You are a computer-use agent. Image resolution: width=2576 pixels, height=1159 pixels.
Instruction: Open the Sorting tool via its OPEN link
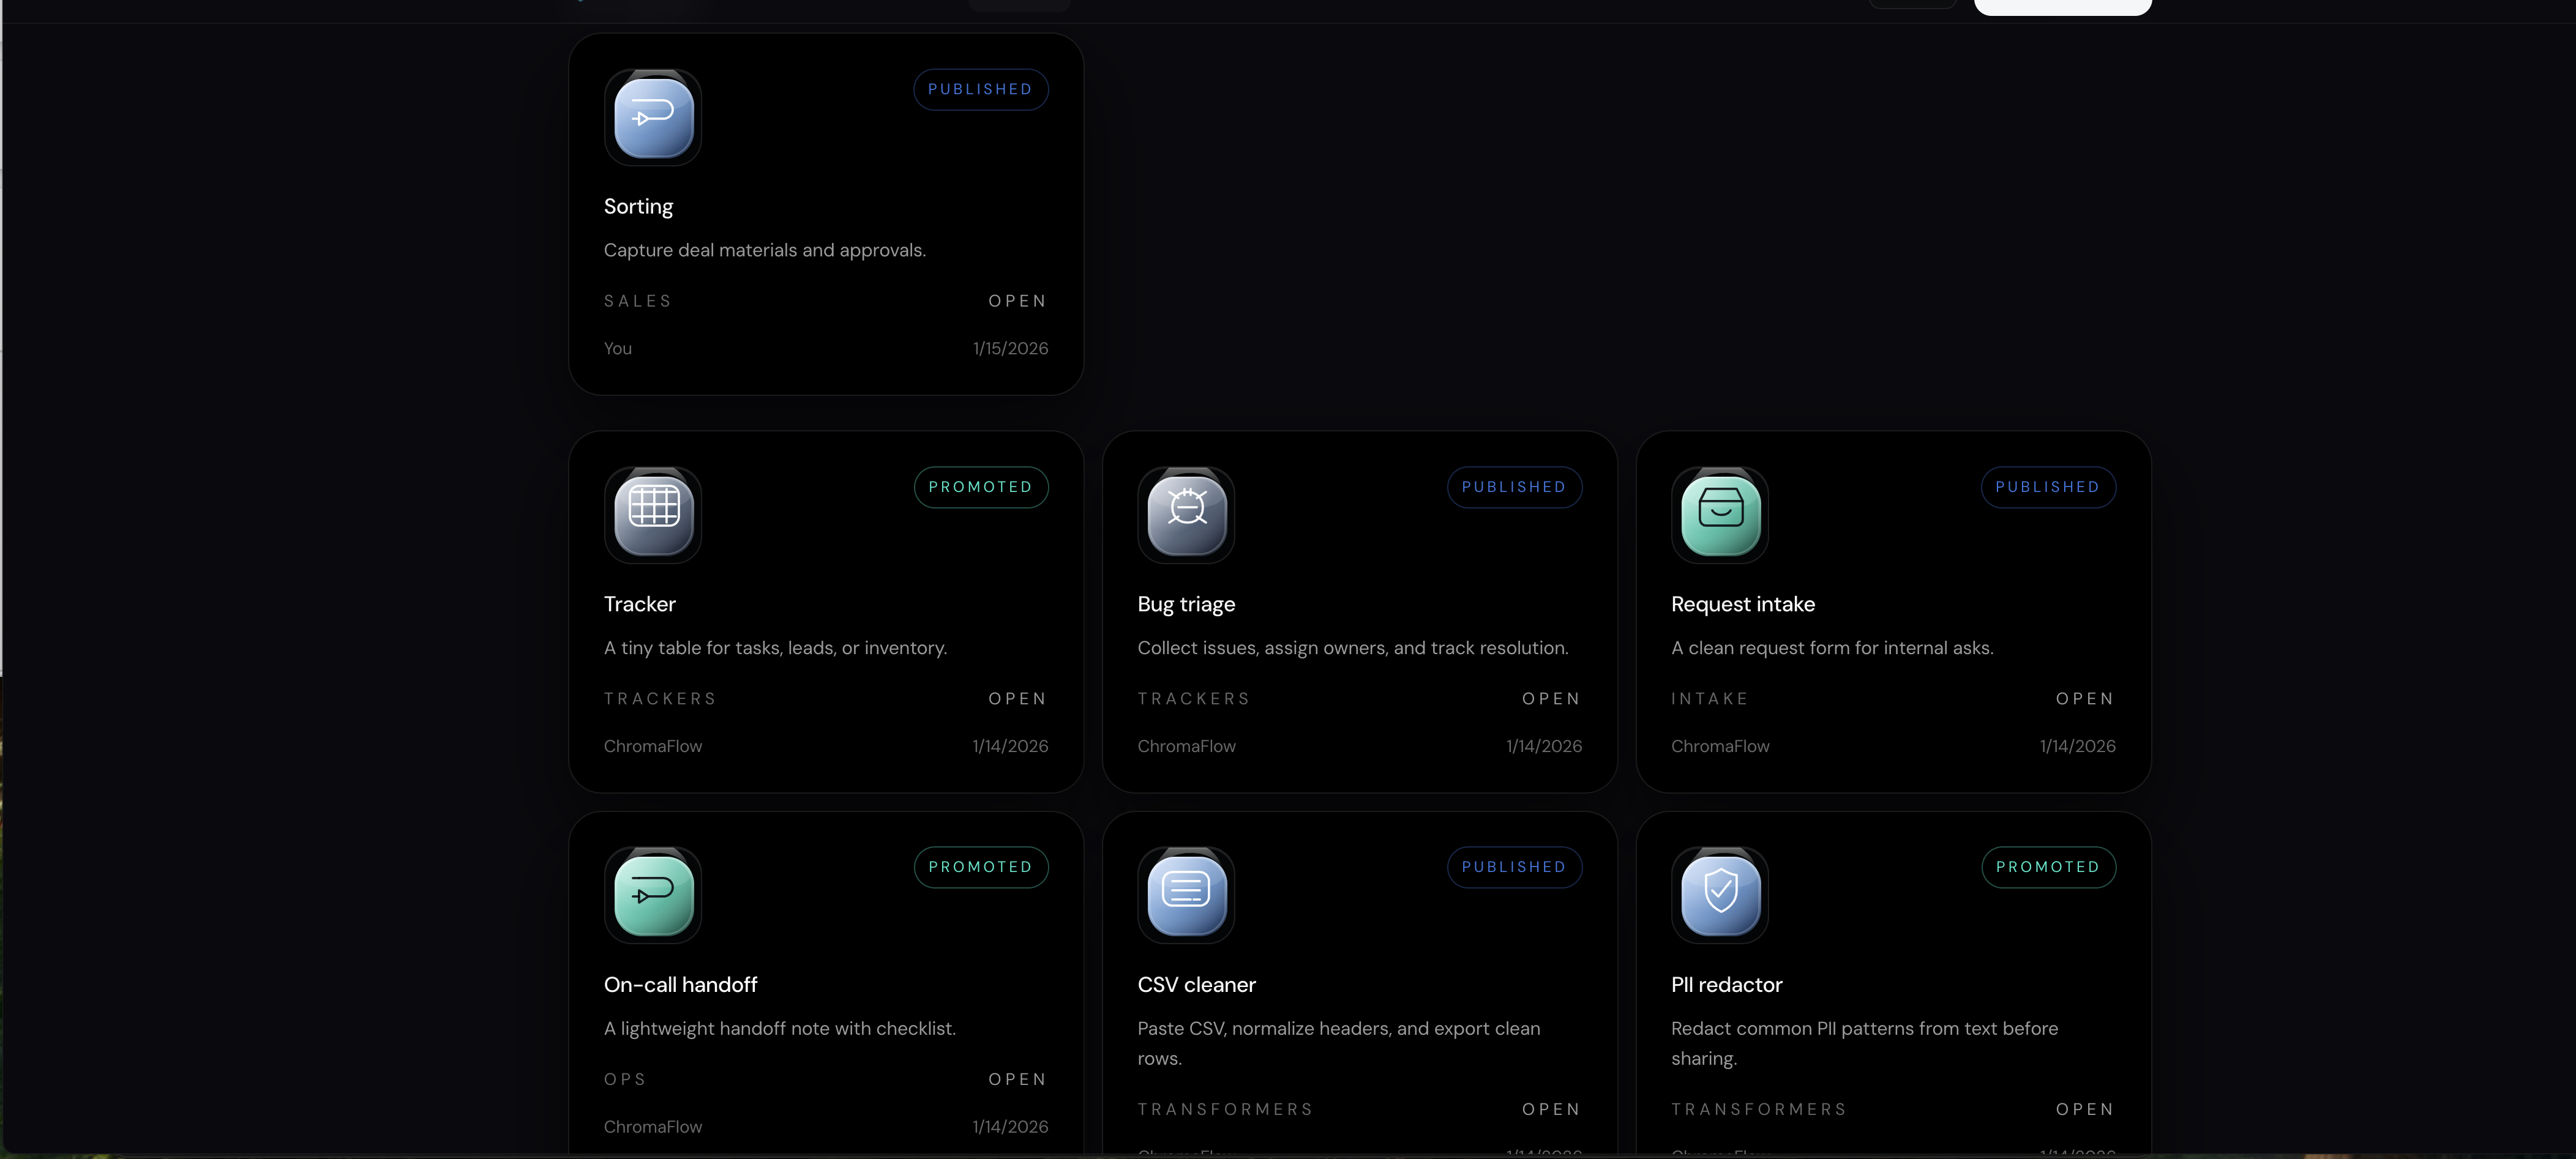click(1017, 300)
